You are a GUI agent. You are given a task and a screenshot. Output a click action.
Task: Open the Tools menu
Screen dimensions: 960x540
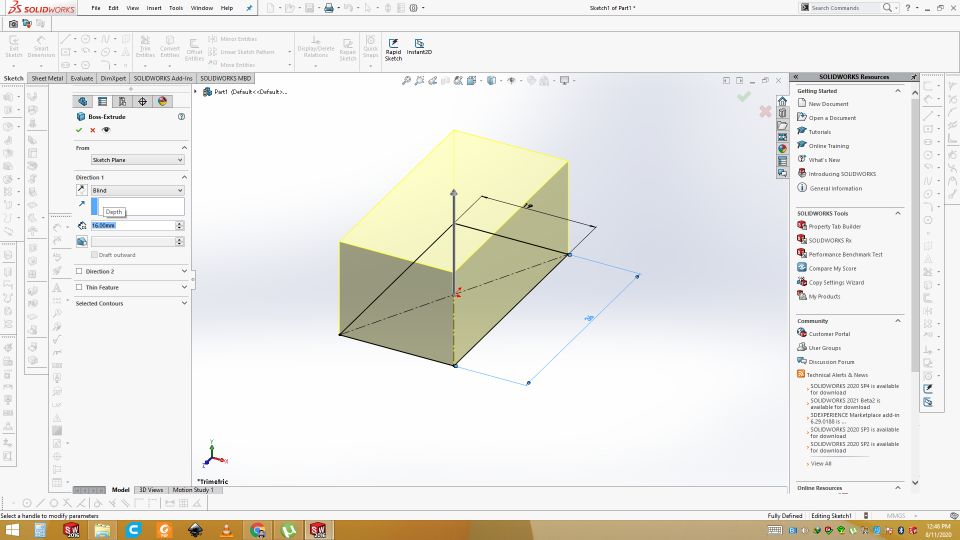176,8
